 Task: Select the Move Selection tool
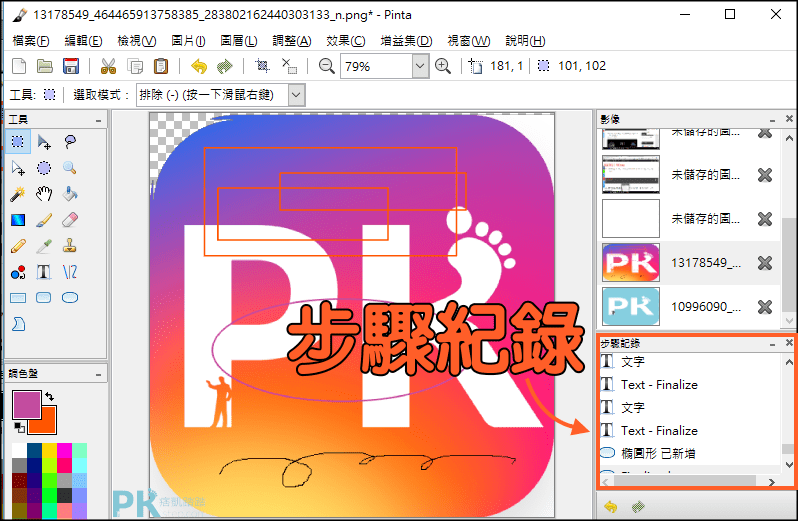(18, 167)
